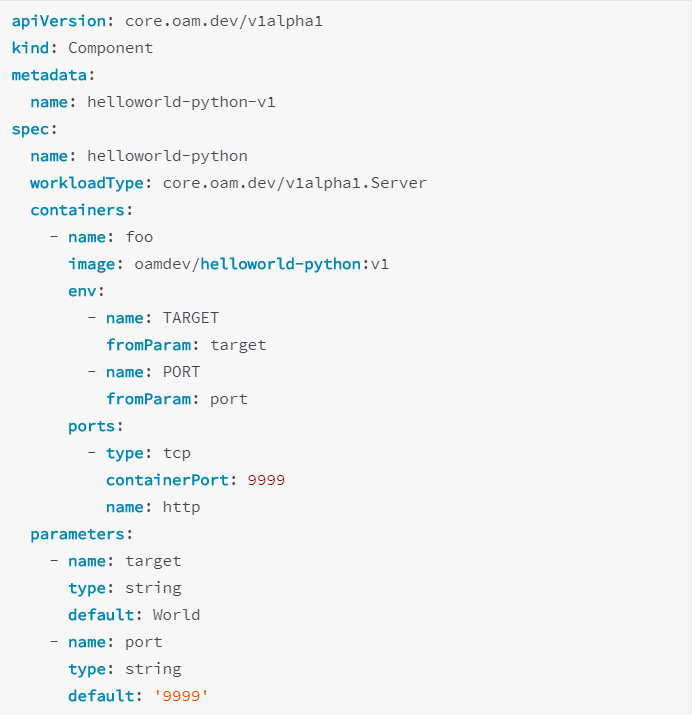Click the containers key
692x715 pixels.
77,210
